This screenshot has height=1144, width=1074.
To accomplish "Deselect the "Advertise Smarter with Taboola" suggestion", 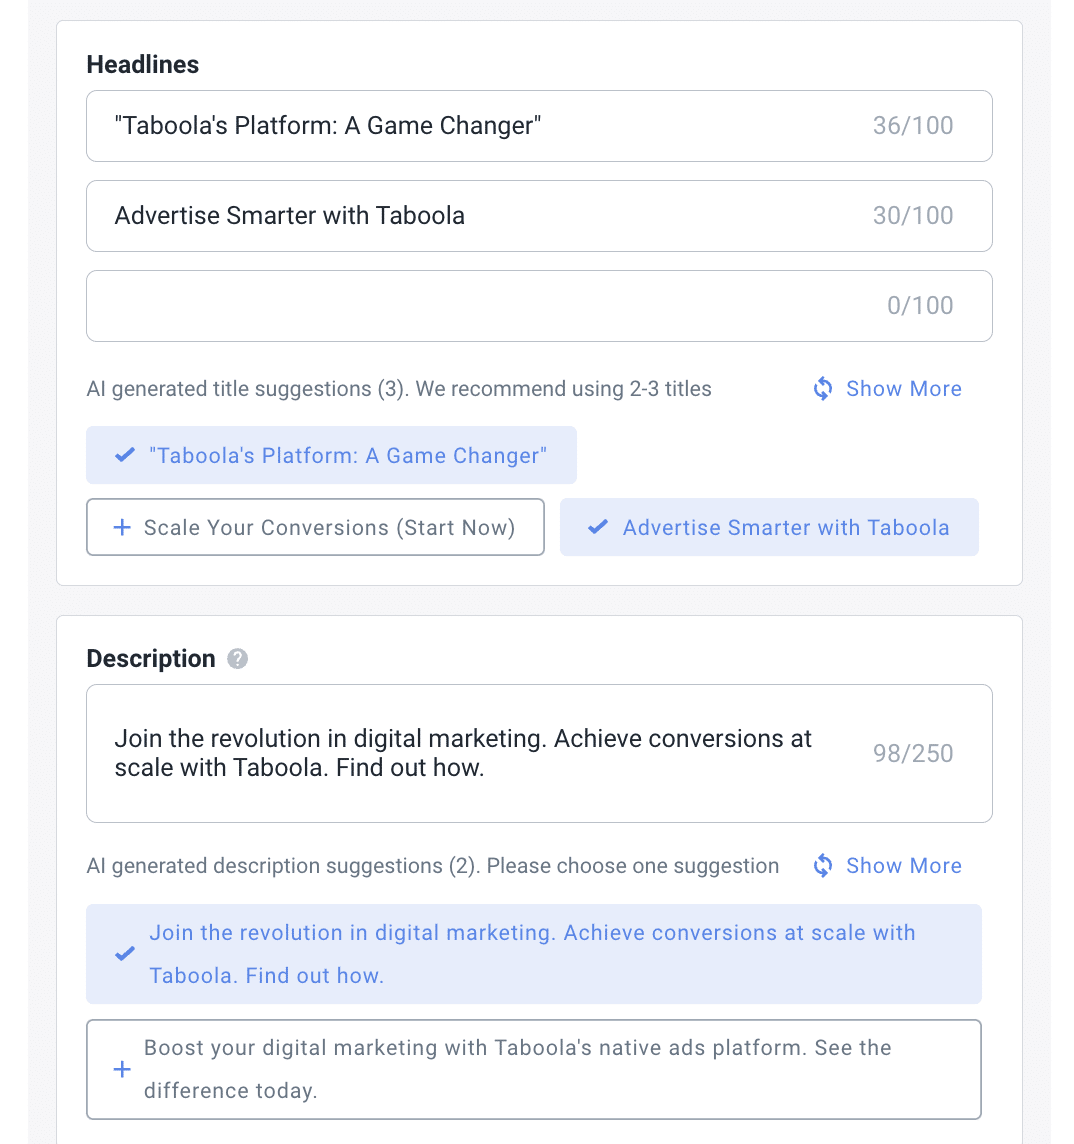I will [x=769, y=527].
